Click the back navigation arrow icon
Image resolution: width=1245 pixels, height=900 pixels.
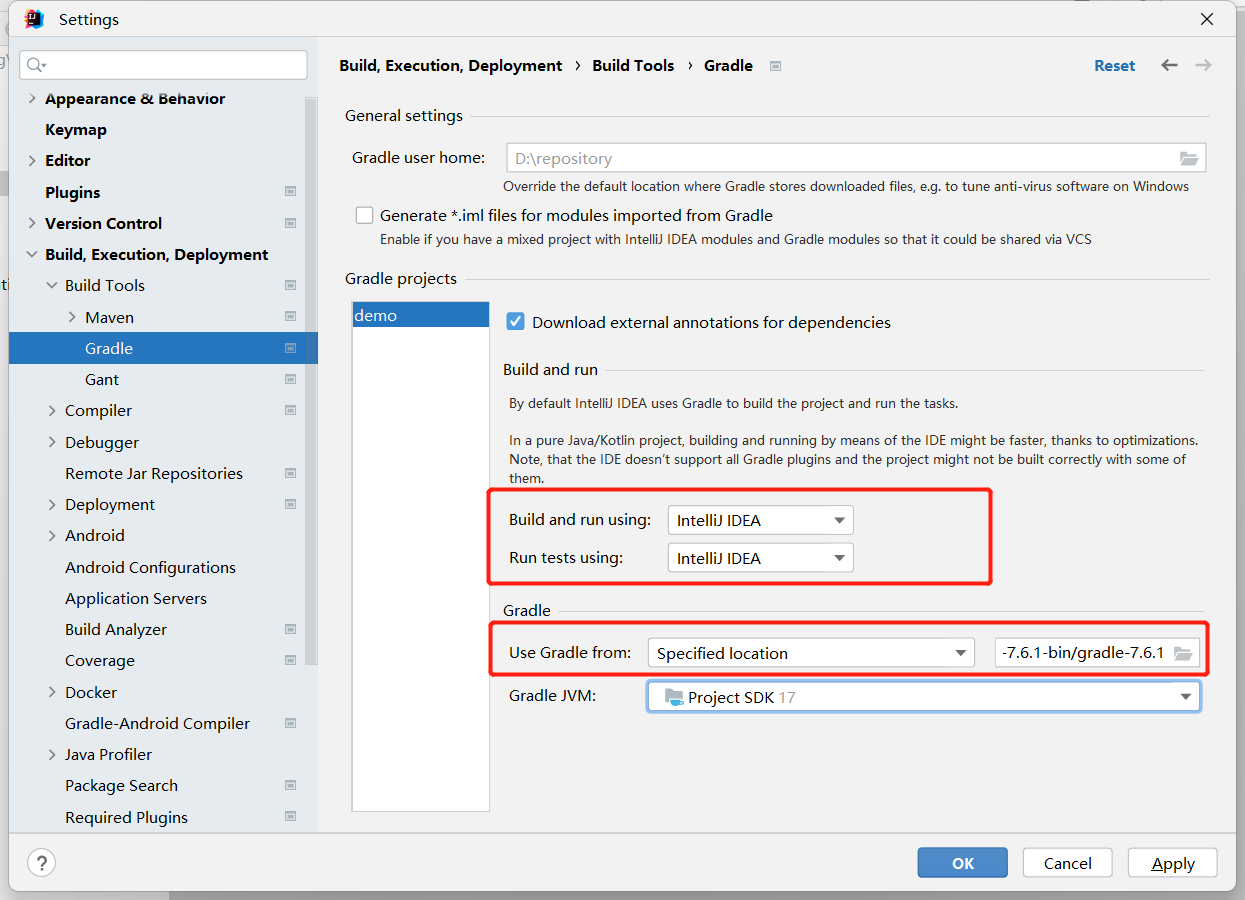click(x=1169, y=65)
